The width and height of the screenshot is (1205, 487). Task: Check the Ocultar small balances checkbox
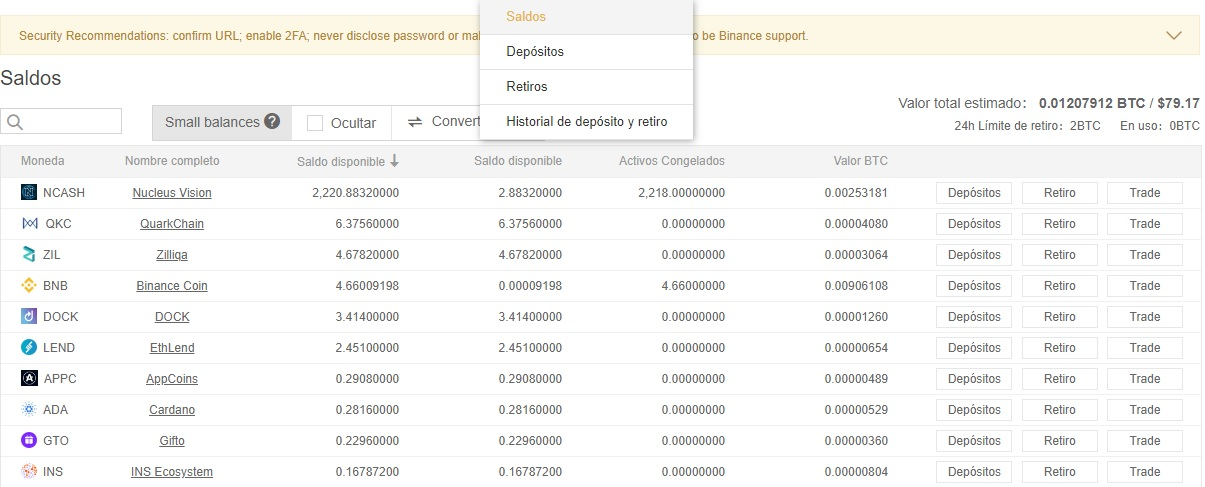(315, 123)
